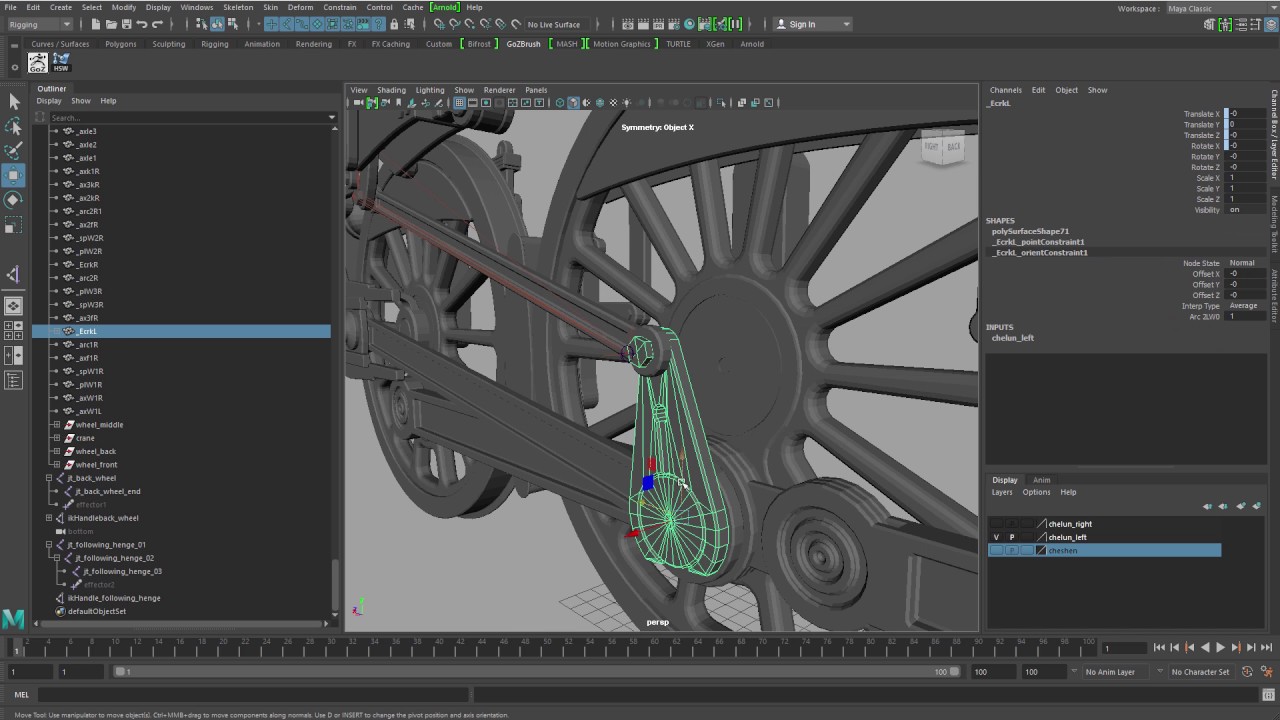Click the Create new layer icon

coord(1241,506)
